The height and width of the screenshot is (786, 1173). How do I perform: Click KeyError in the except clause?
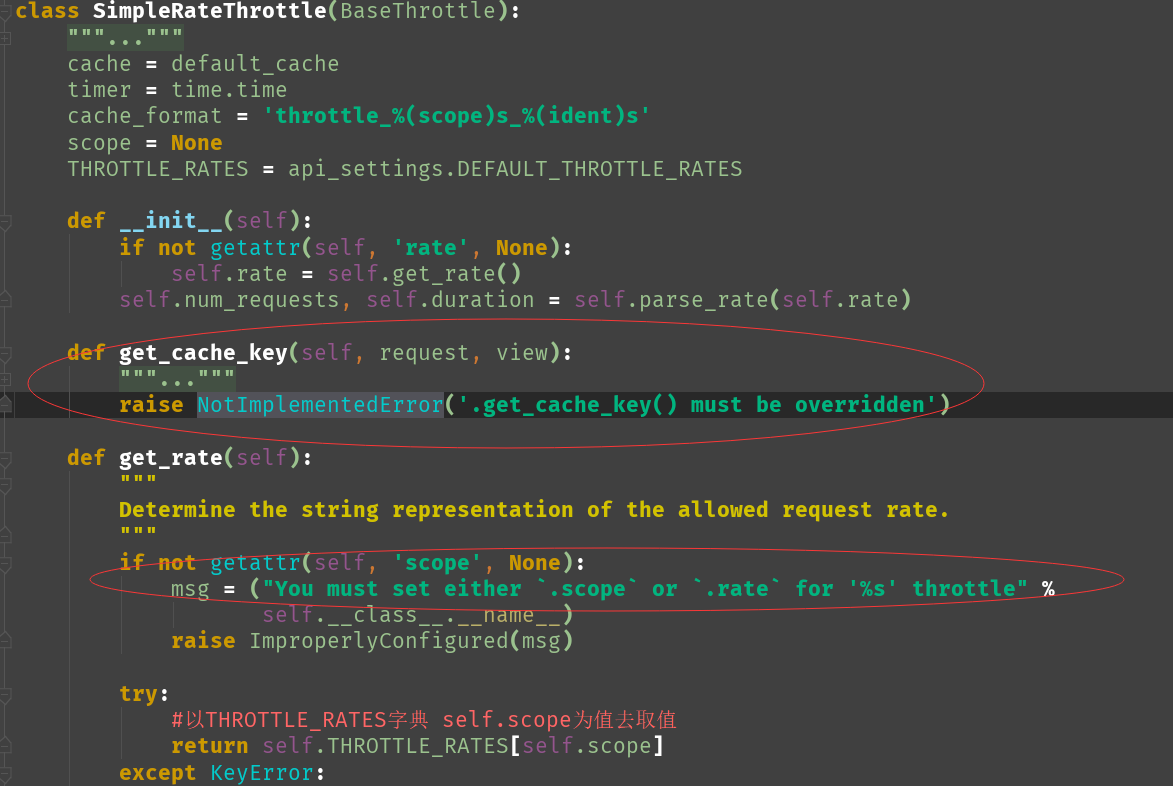tap(261, 773)
